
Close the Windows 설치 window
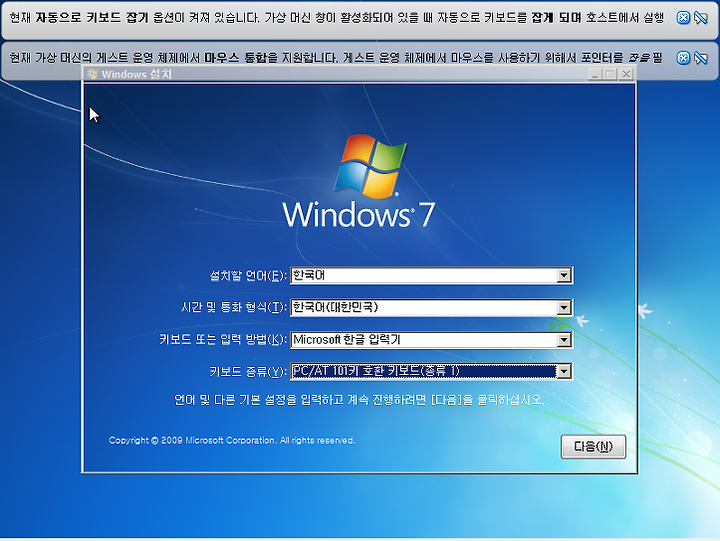click(x=626, y=74)
